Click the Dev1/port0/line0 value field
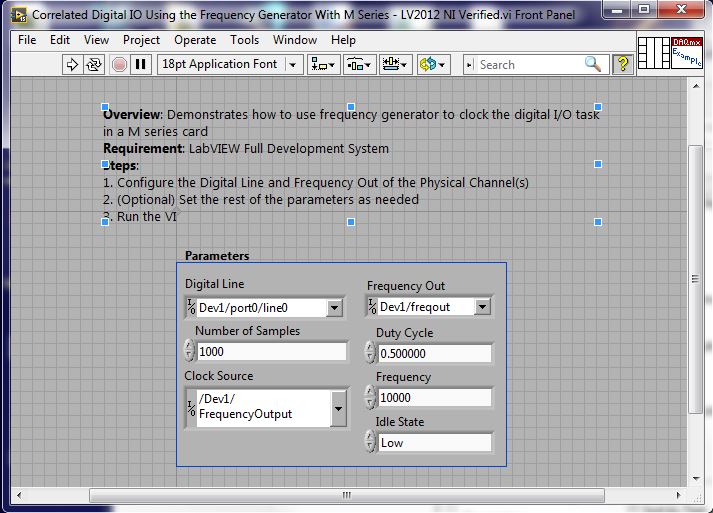 [261, 308]
